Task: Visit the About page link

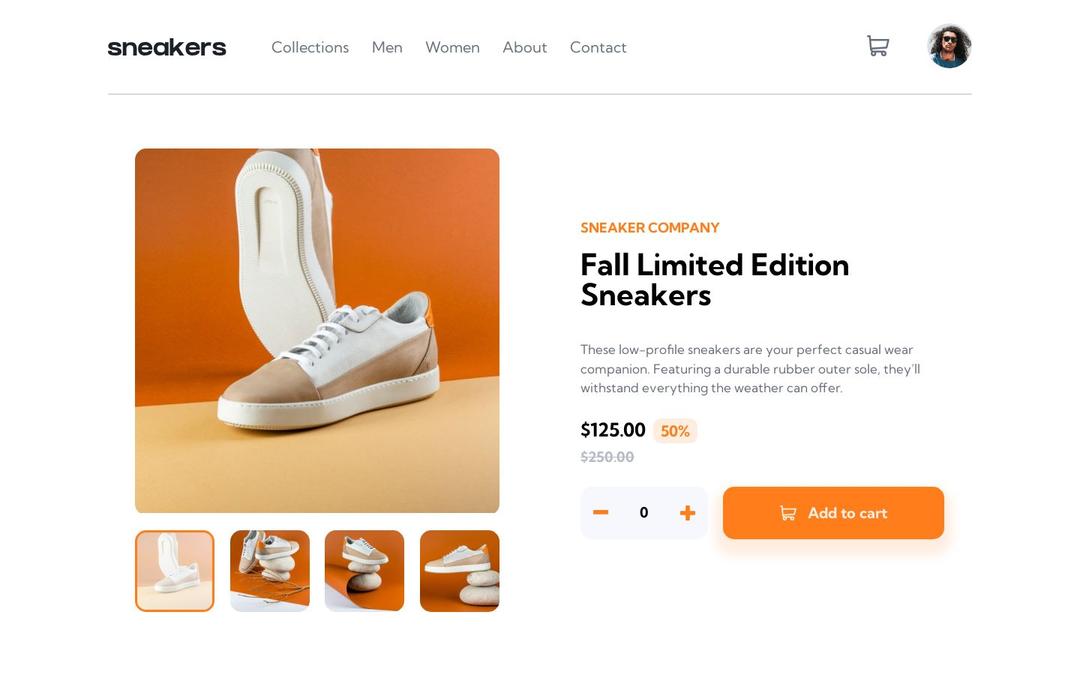Action: [525, 48]
